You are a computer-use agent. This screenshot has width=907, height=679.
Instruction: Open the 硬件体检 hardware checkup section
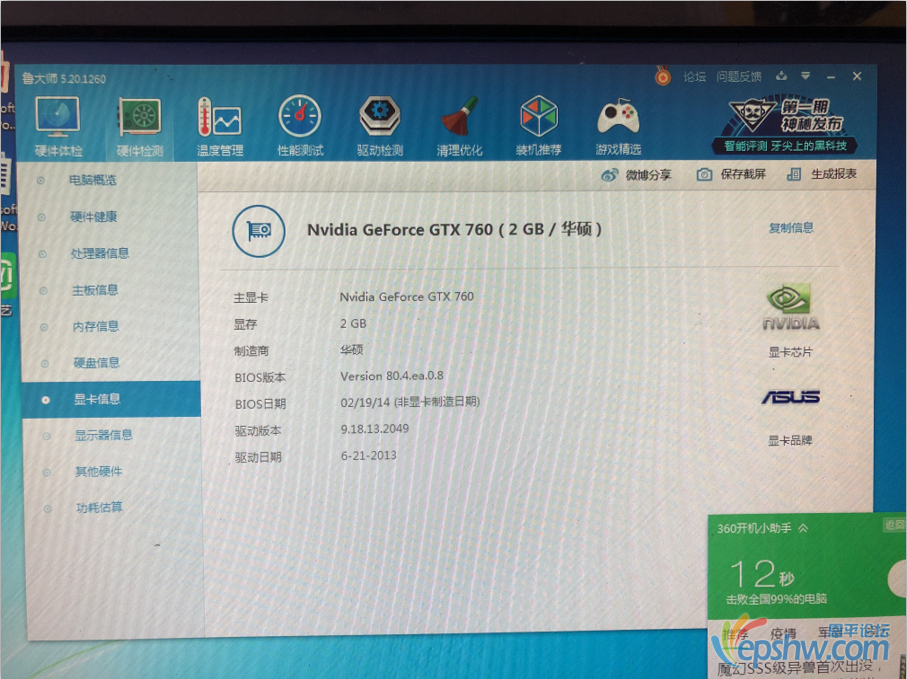[x=58, y=127]
